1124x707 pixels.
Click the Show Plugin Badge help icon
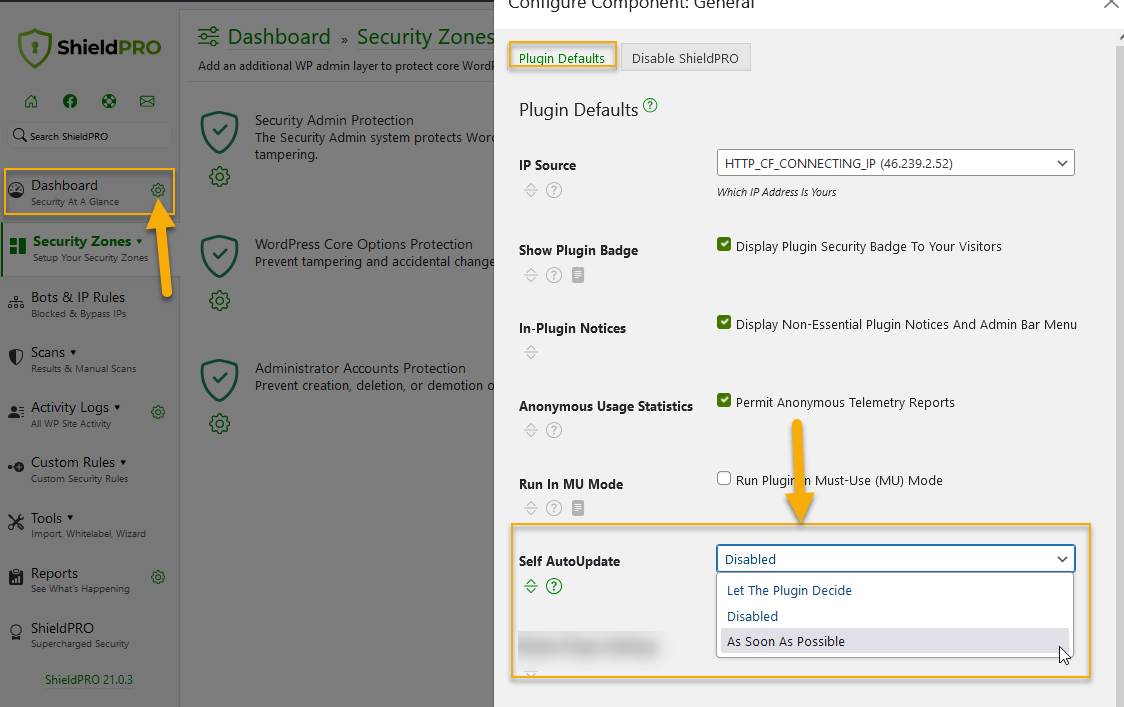[554, 275]
